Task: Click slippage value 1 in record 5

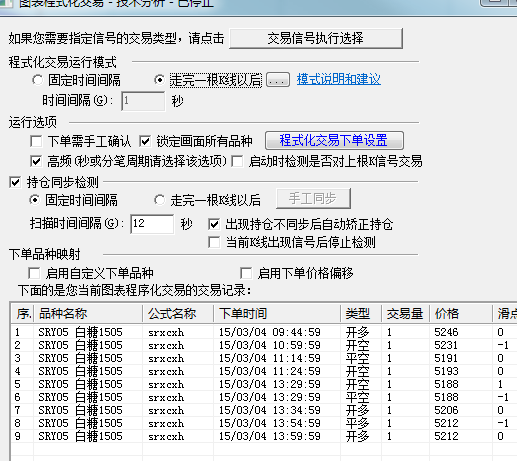Action: coord(500,384)
